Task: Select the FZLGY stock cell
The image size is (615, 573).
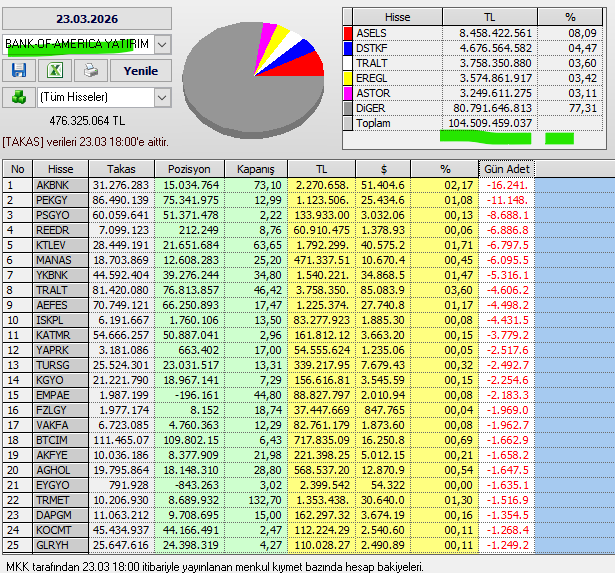Action: click(61, 410)
